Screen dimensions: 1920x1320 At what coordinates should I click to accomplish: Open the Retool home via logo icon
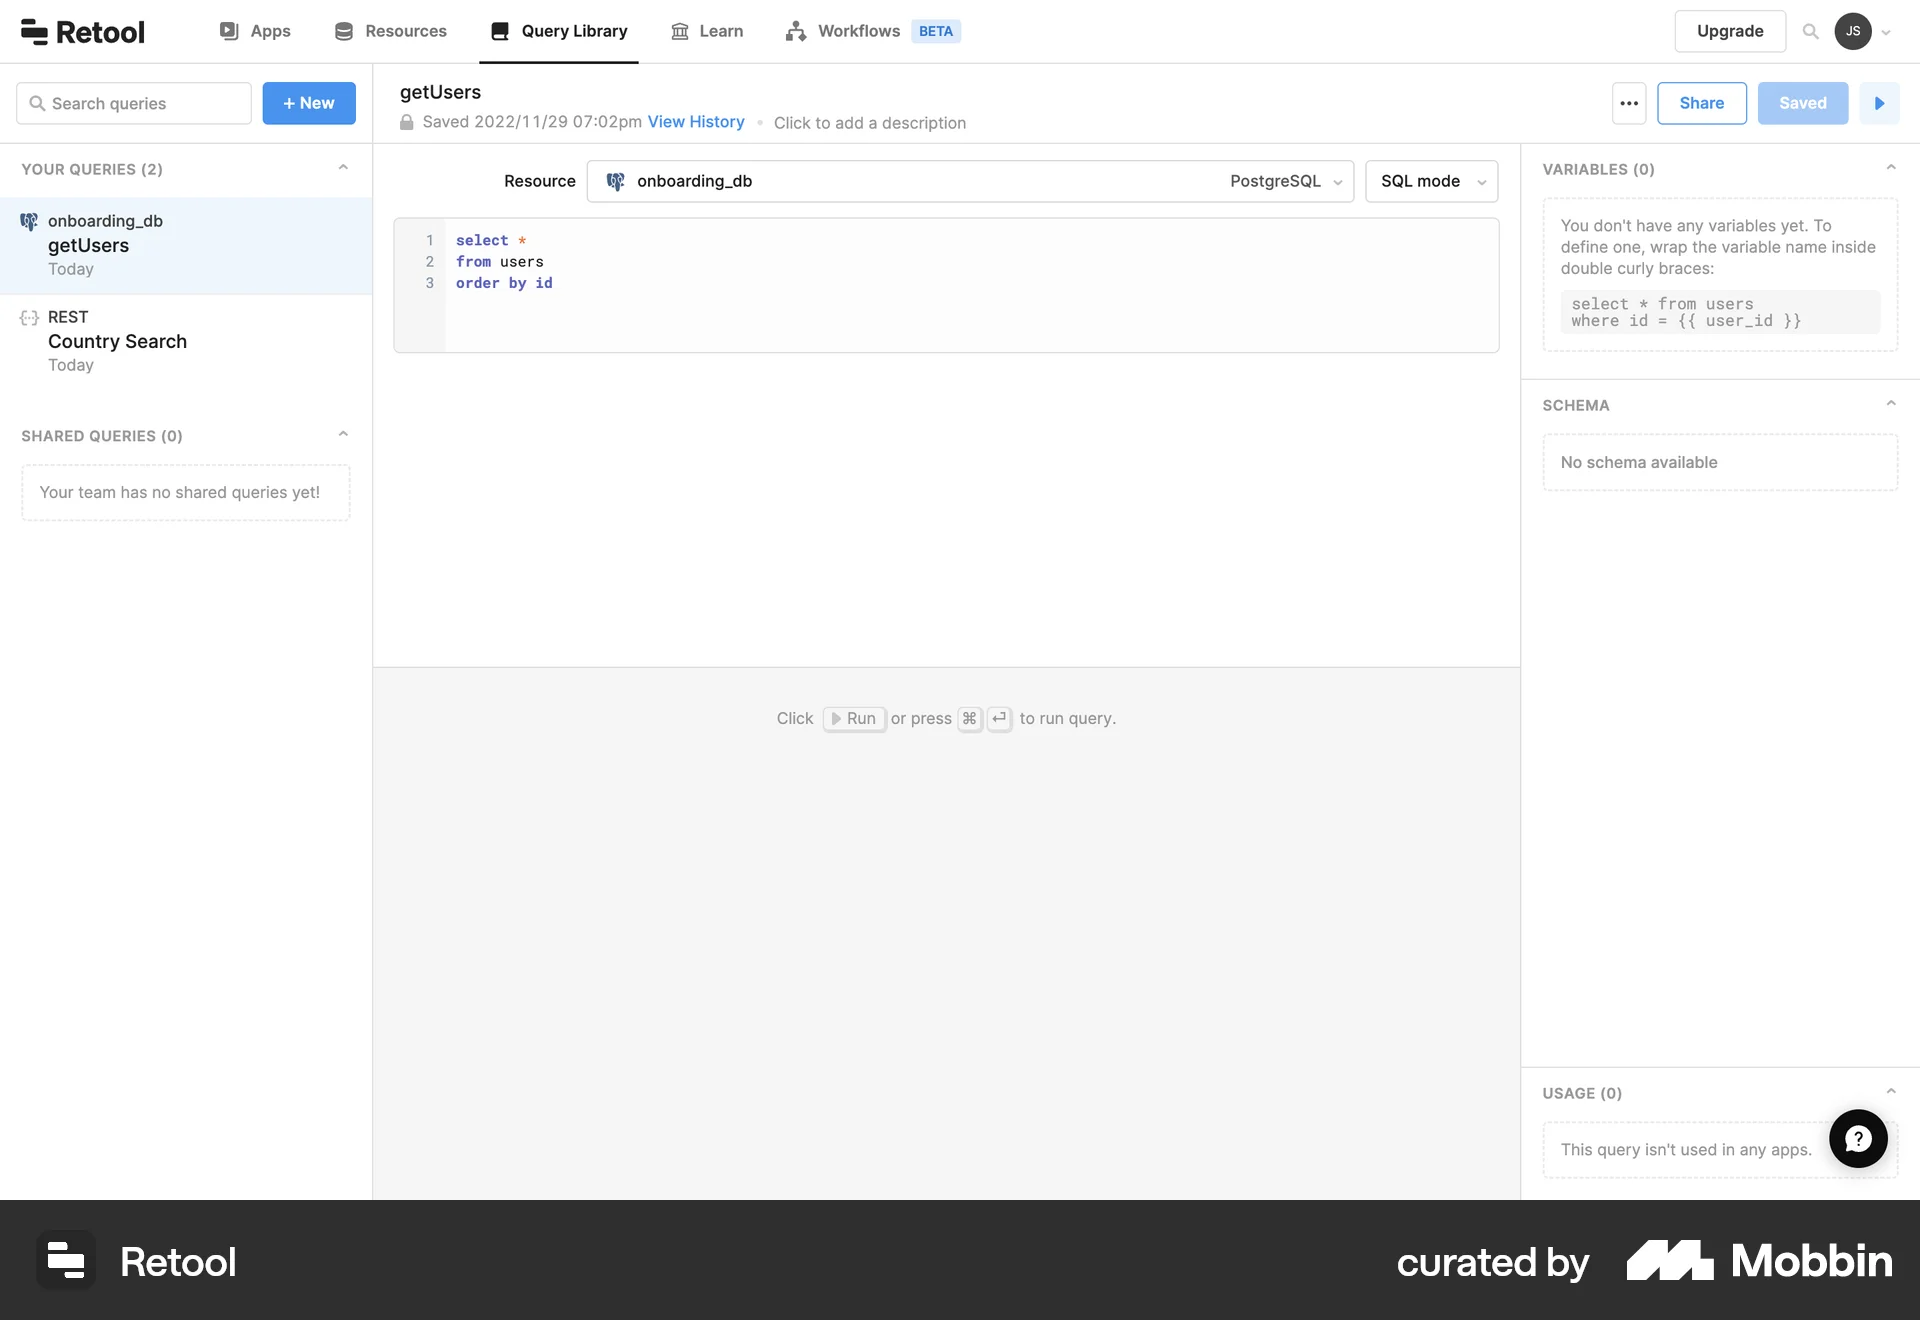pos(35,31)
